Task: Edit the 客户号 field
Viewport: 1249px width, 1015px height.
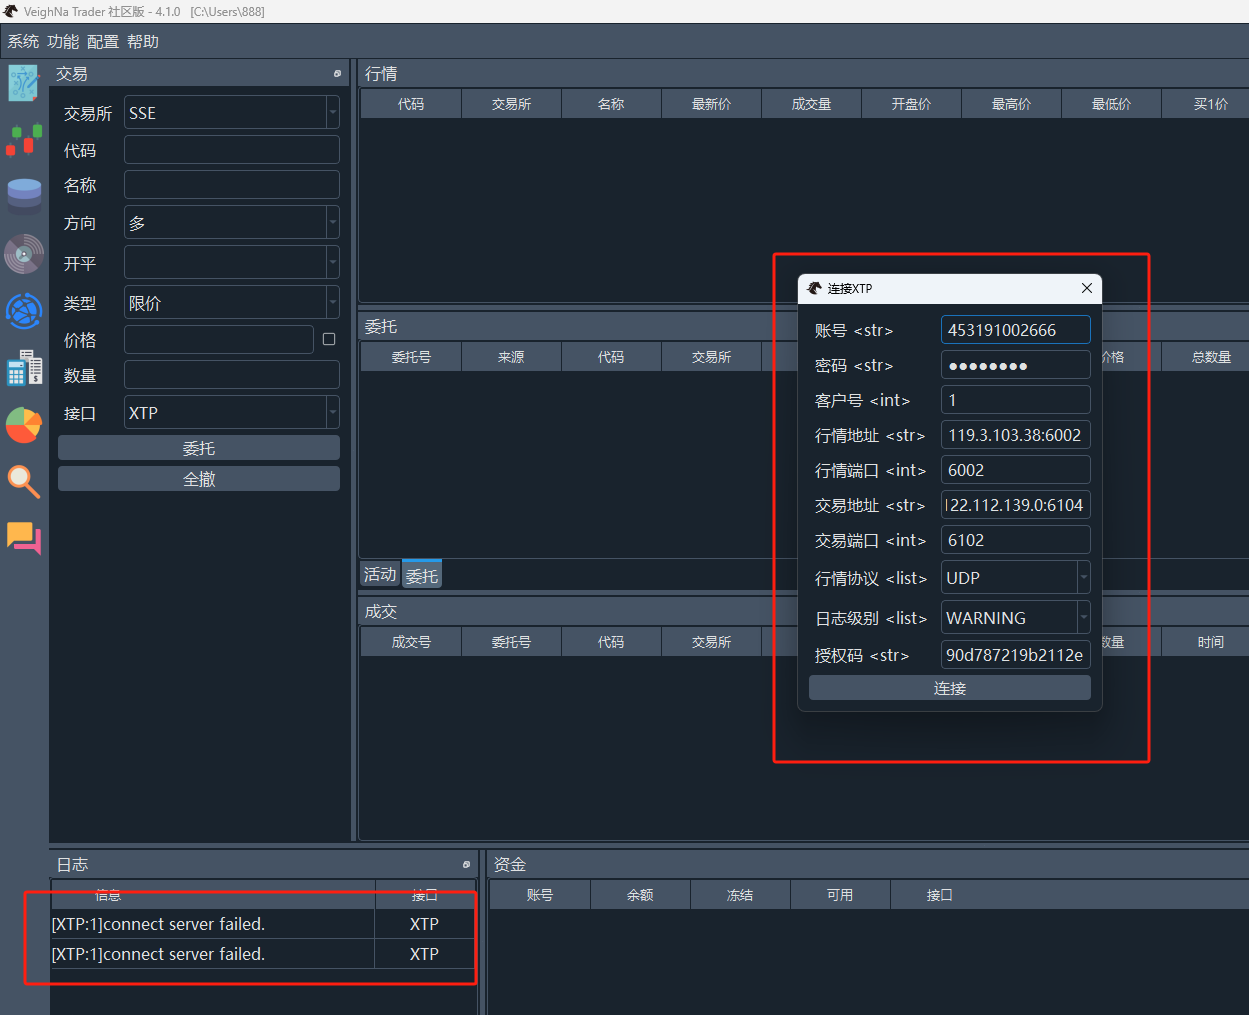Action: click(1016, 400)
